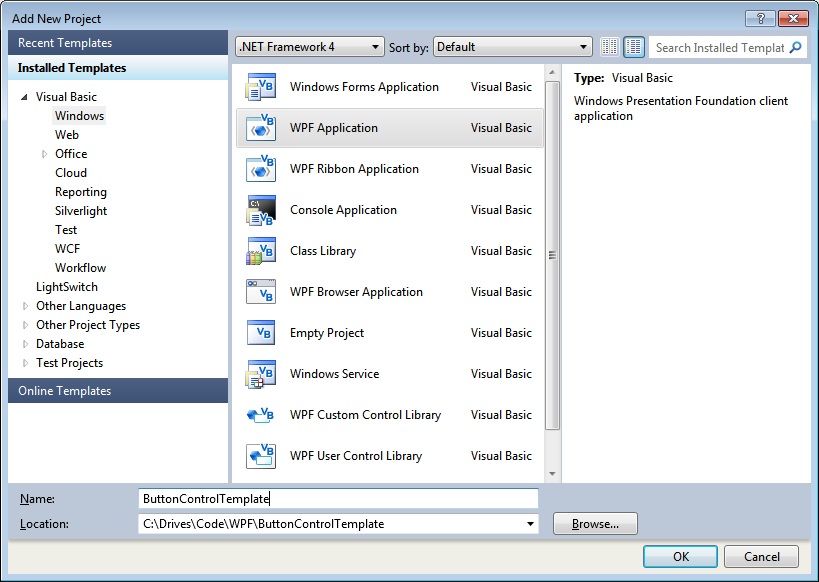Click the 'Empty Project' text

coord(327,333)
